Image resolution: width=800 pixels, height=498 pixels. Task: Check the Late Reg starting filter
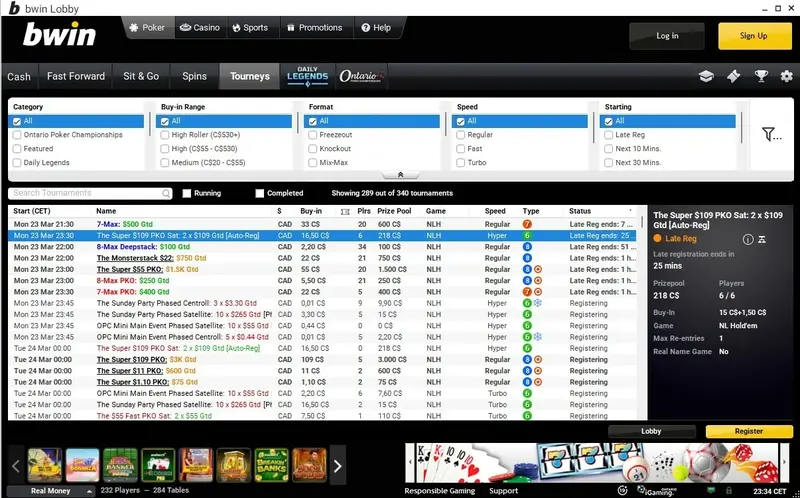pyautogui.click(x=608, y=135)
